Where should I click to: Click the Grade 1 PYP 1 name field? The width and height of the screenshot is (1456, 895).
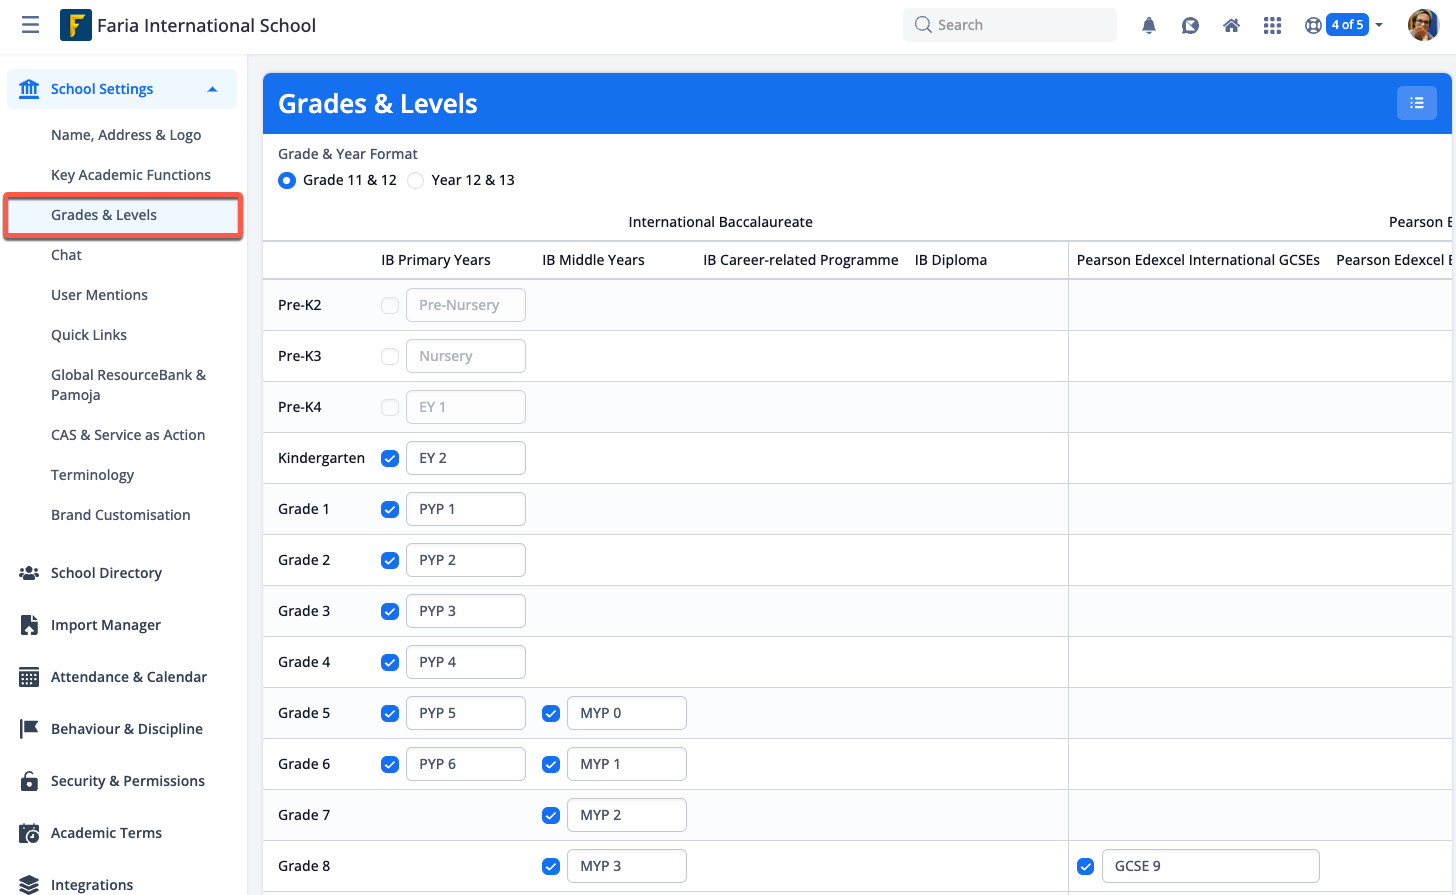pos(466,509)
